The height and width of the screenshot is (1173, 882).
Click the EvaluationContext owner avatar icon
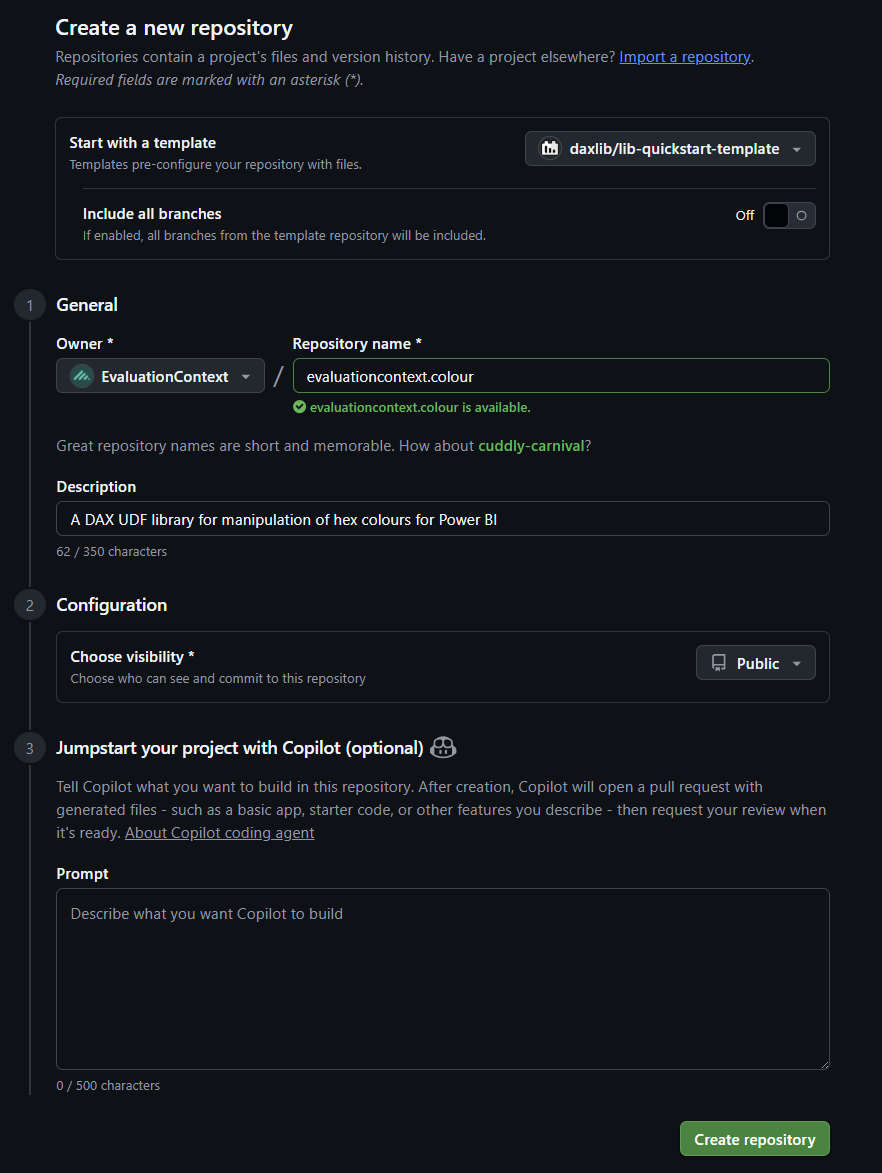[82, 377]
